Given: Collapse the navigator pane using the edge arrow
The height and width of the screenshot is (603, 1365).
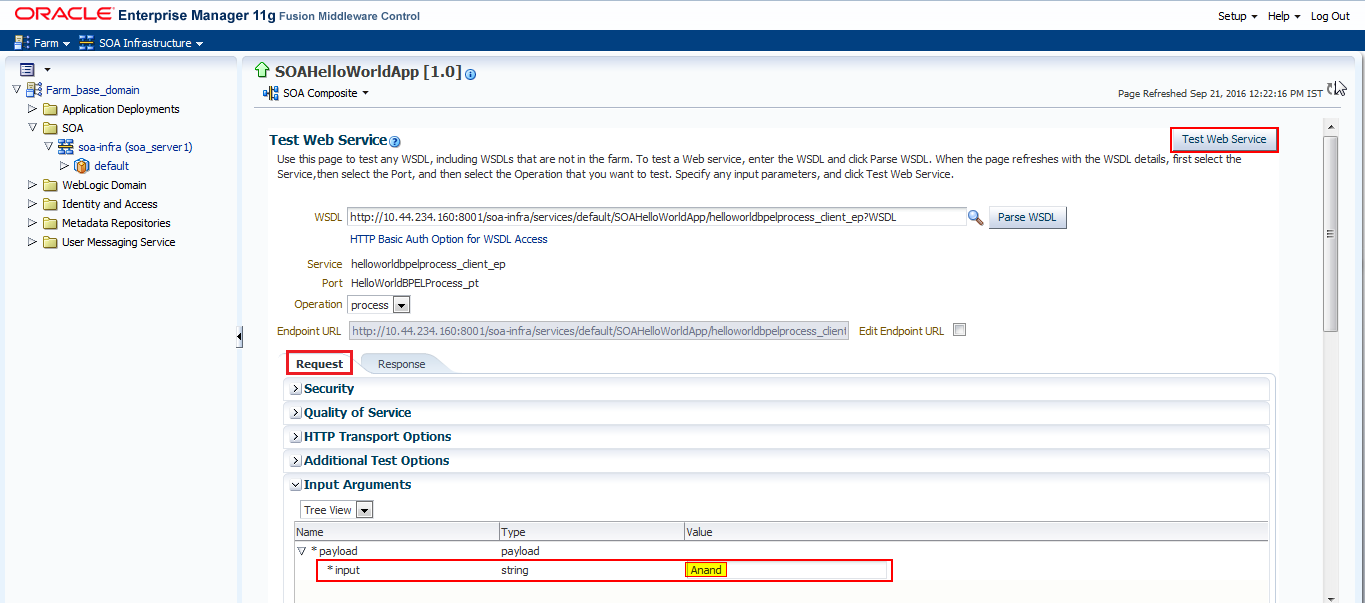Looking at the screenshot, I should (x=240, y=337).
